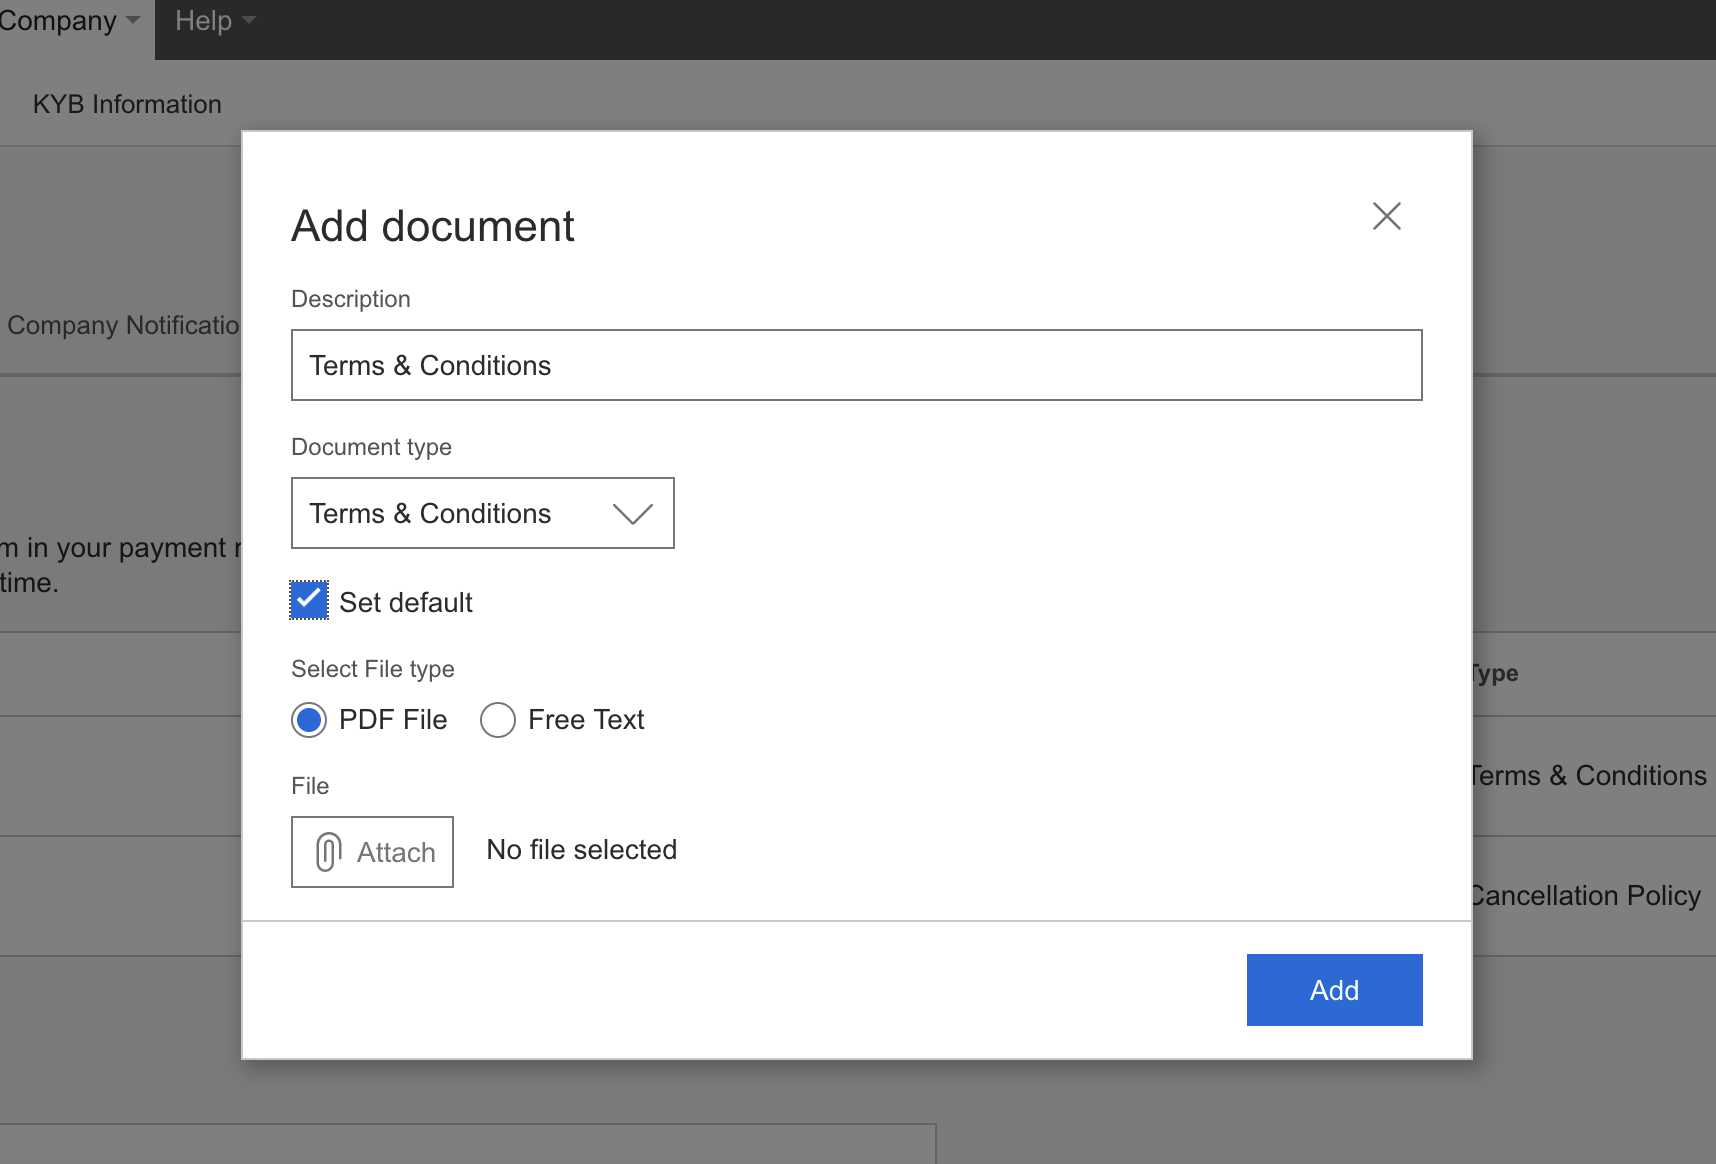Screen dimensions: 1716x1164
Task: Click the paperclip Attach button
Action: (372, 852)
